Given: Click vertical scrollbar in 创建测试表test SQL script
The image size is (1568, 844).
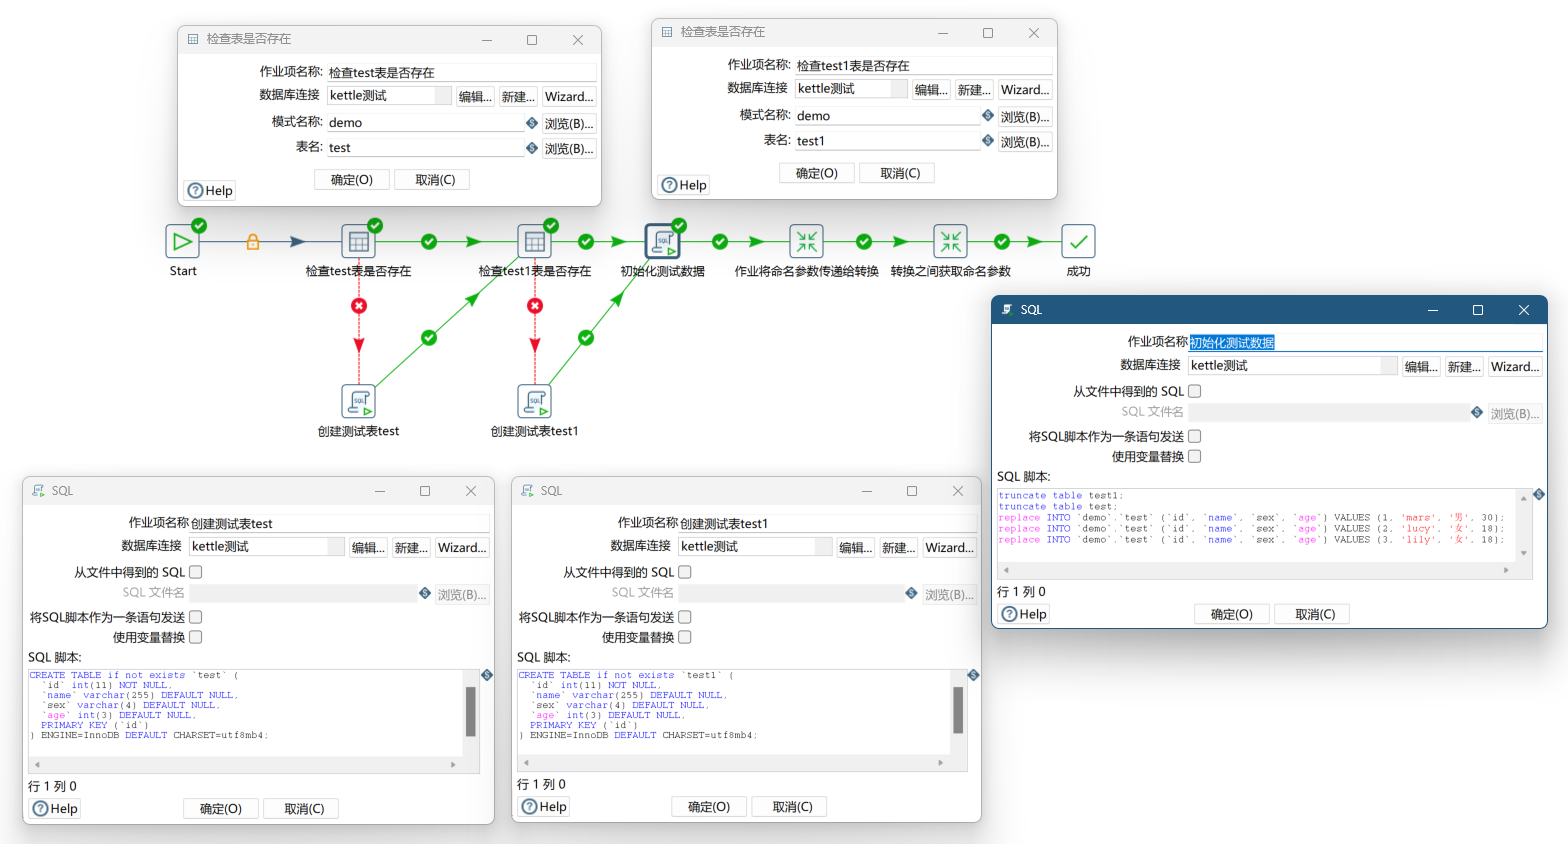Looking at the screenshot, I should [470, 711].
